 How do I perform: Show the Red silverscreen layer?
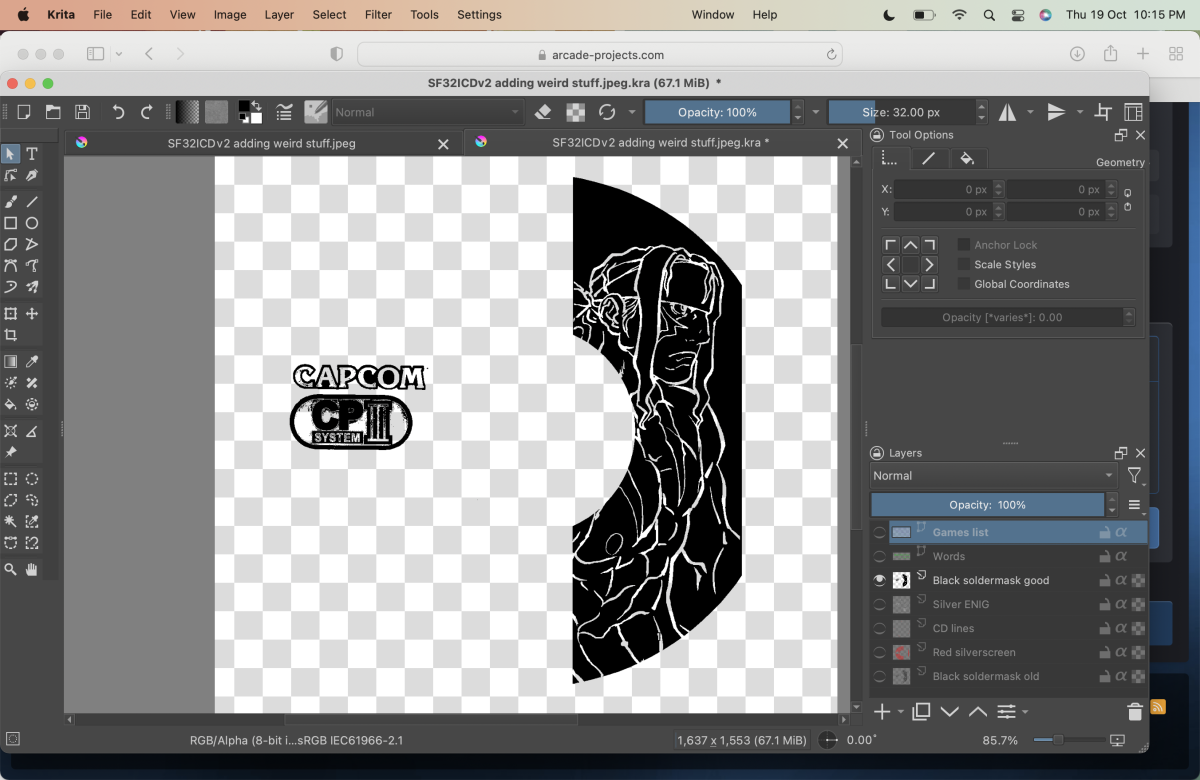click(879, 652)
